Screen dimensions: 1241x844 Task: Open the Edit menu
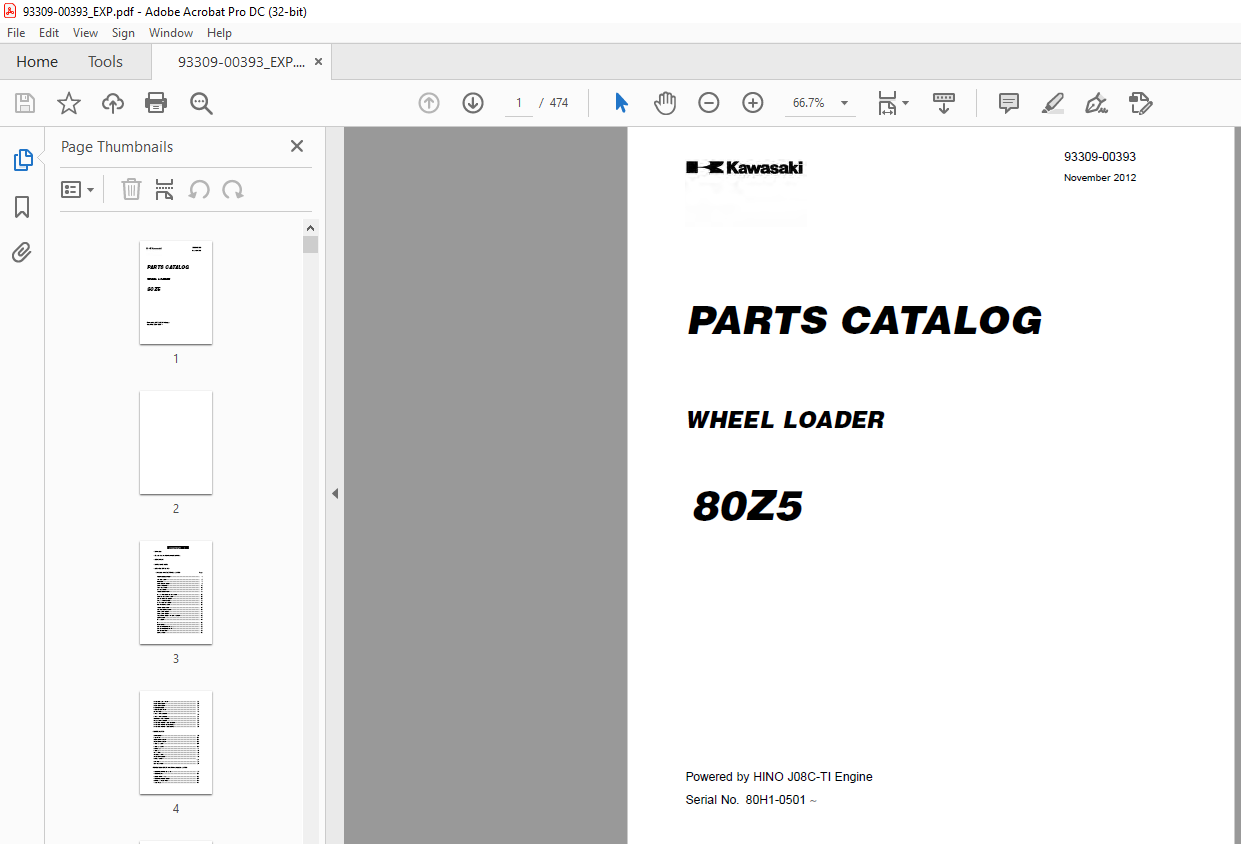coord(49,33)
